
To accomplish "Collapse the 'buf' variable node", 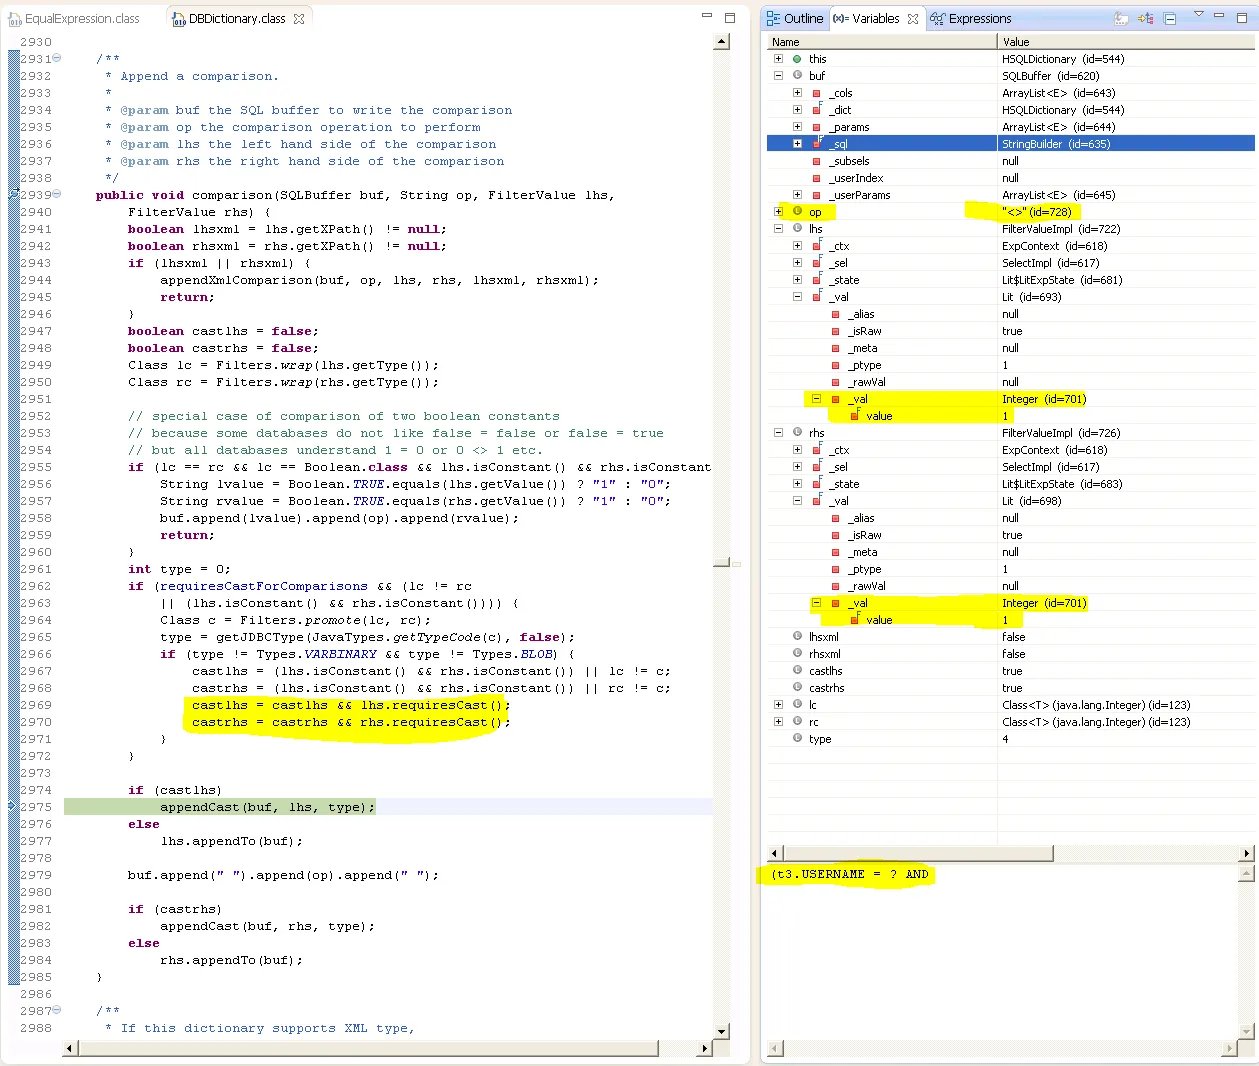I will 778,76.
